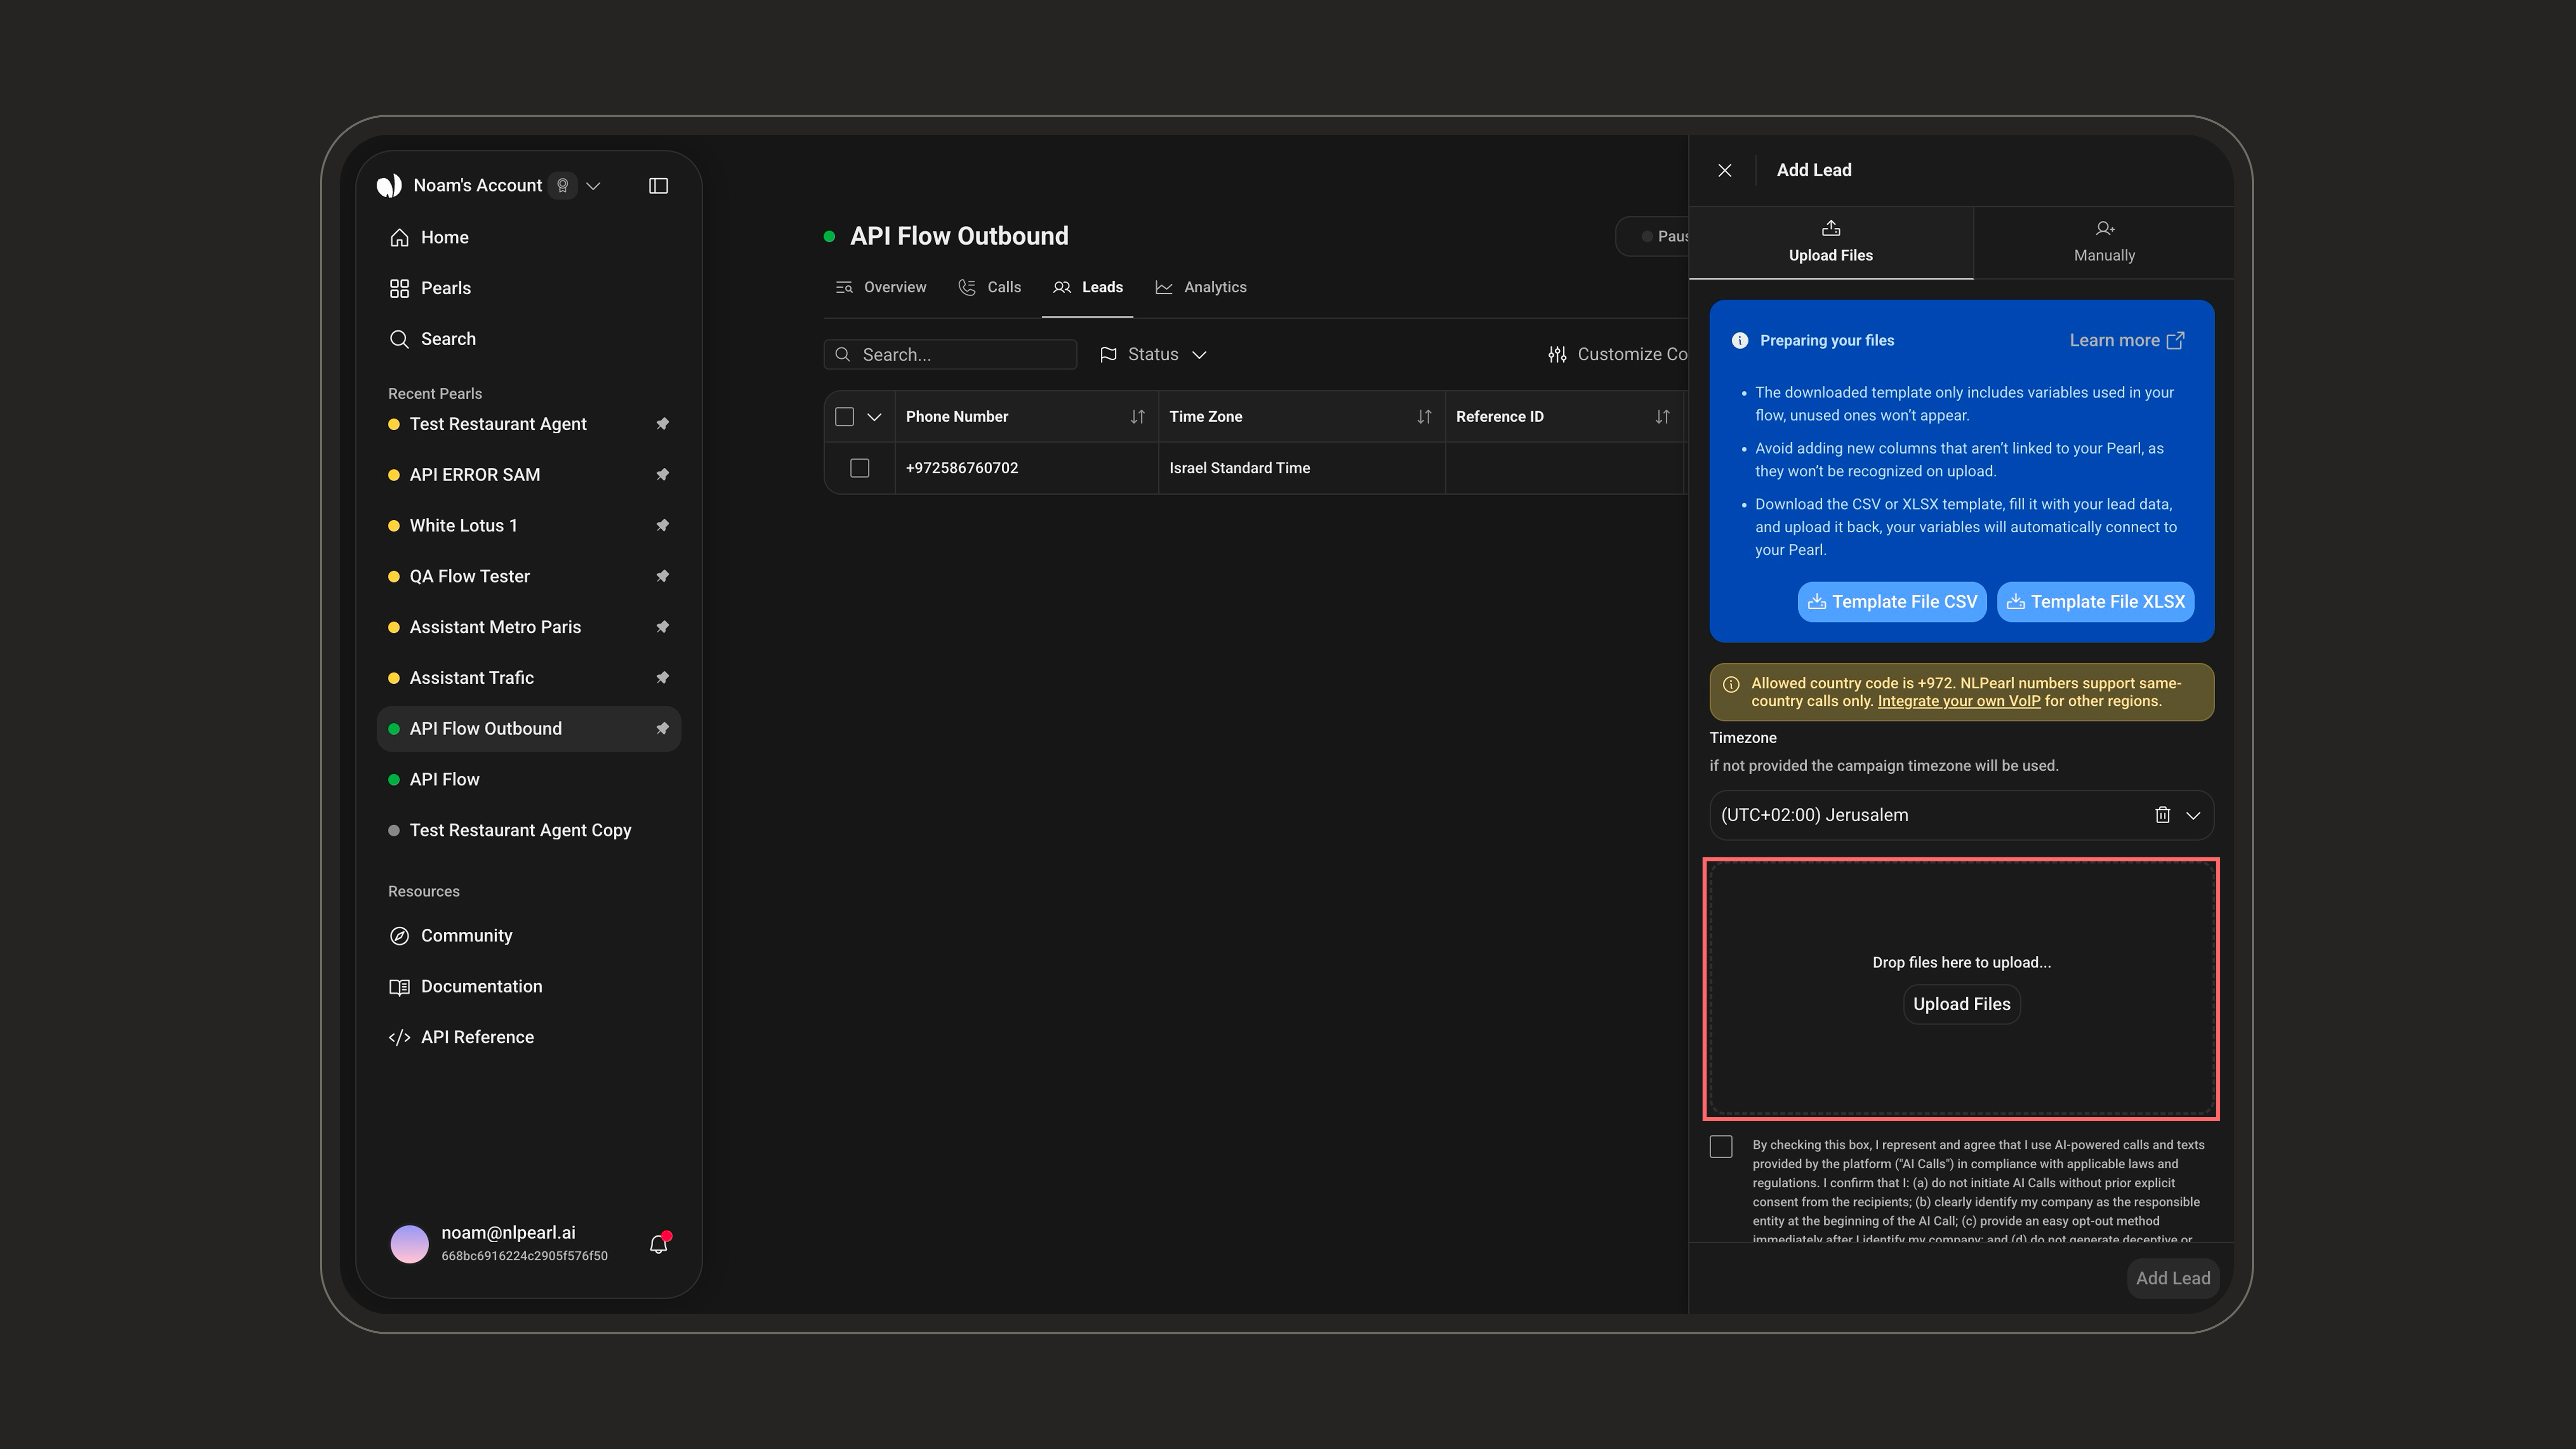Open the Learn more link

pyautogui.click(x=2127, y=341)
